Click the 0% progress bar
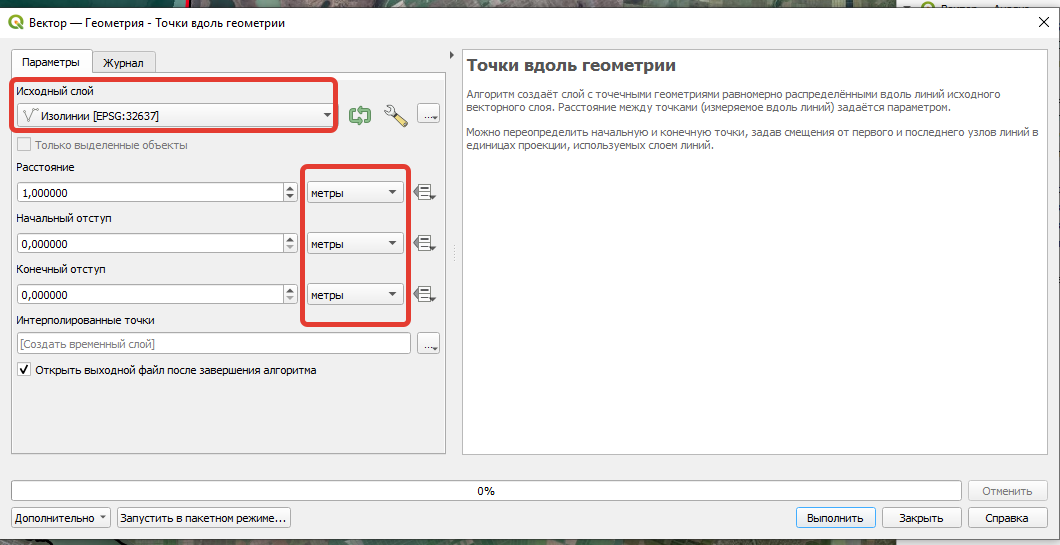1060x545 pixels. [486, 491]
